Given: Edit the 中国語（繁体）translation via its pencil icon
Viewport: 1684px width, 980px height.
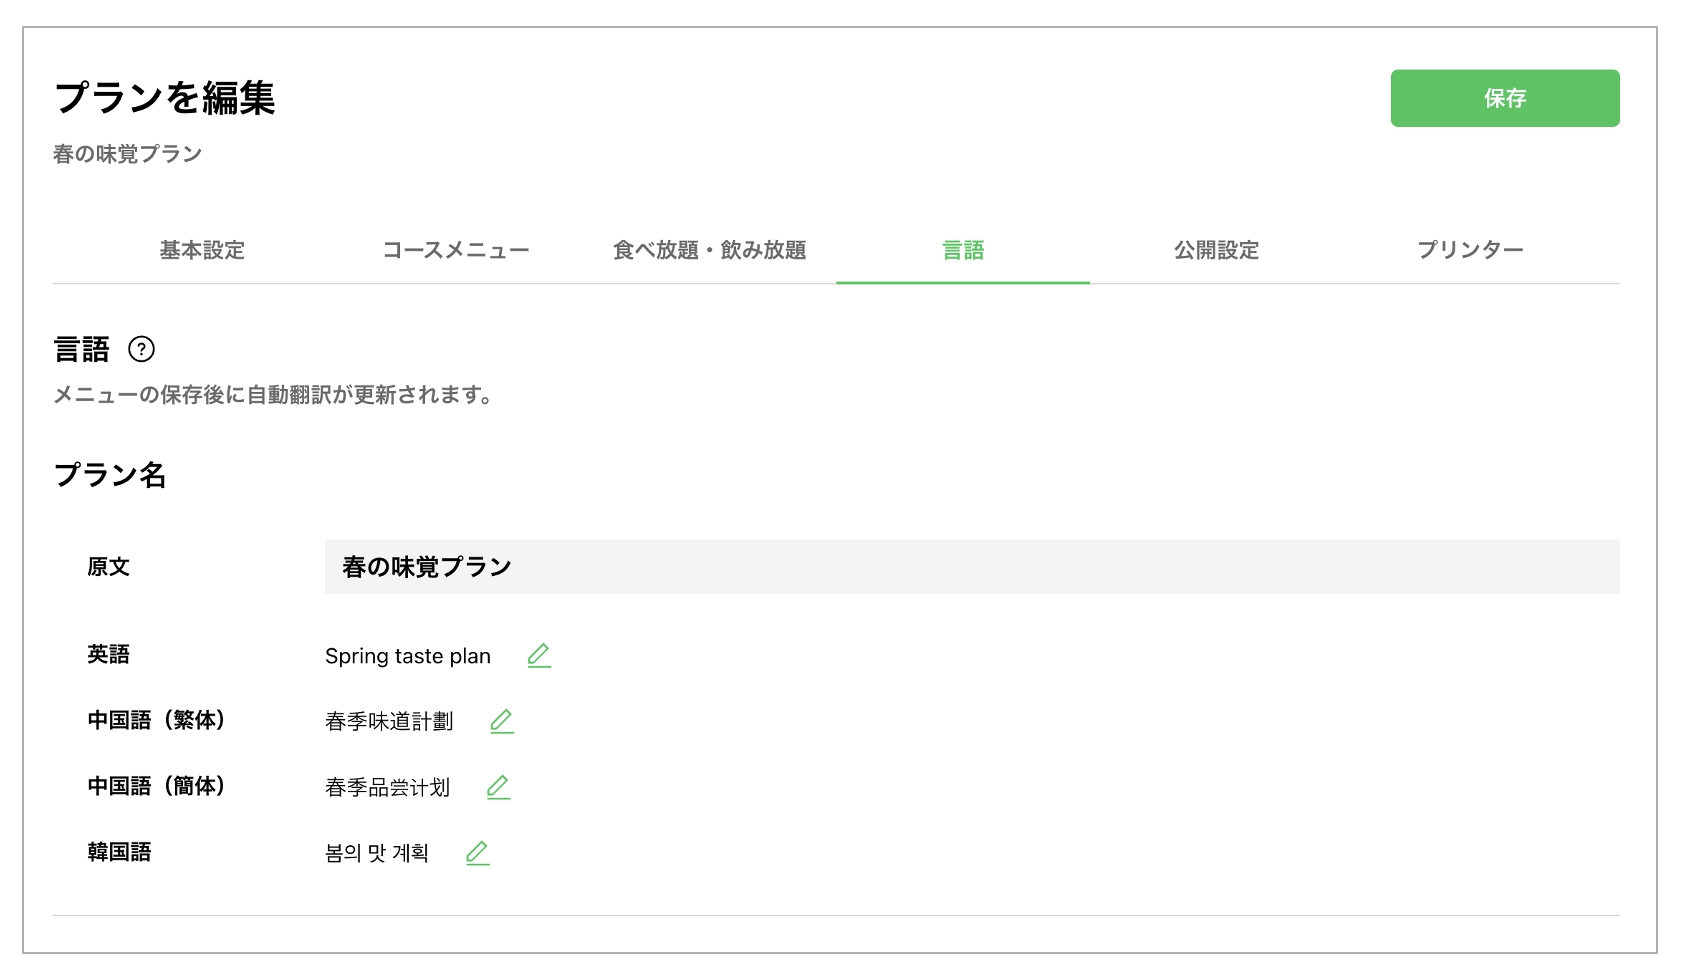Looking at the screenshot, I should click(502, 721).
